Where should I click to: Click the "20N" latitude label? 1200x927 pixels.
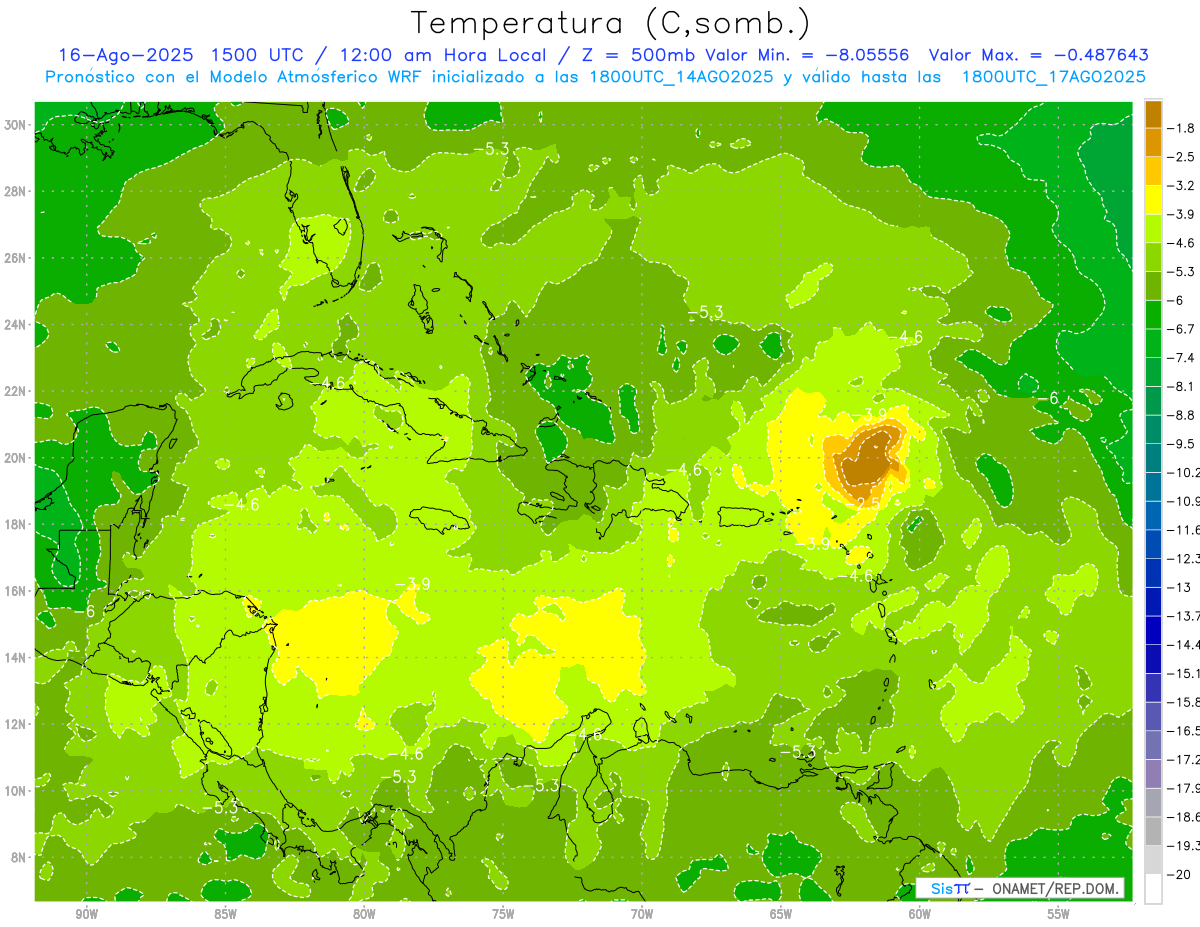17,458
